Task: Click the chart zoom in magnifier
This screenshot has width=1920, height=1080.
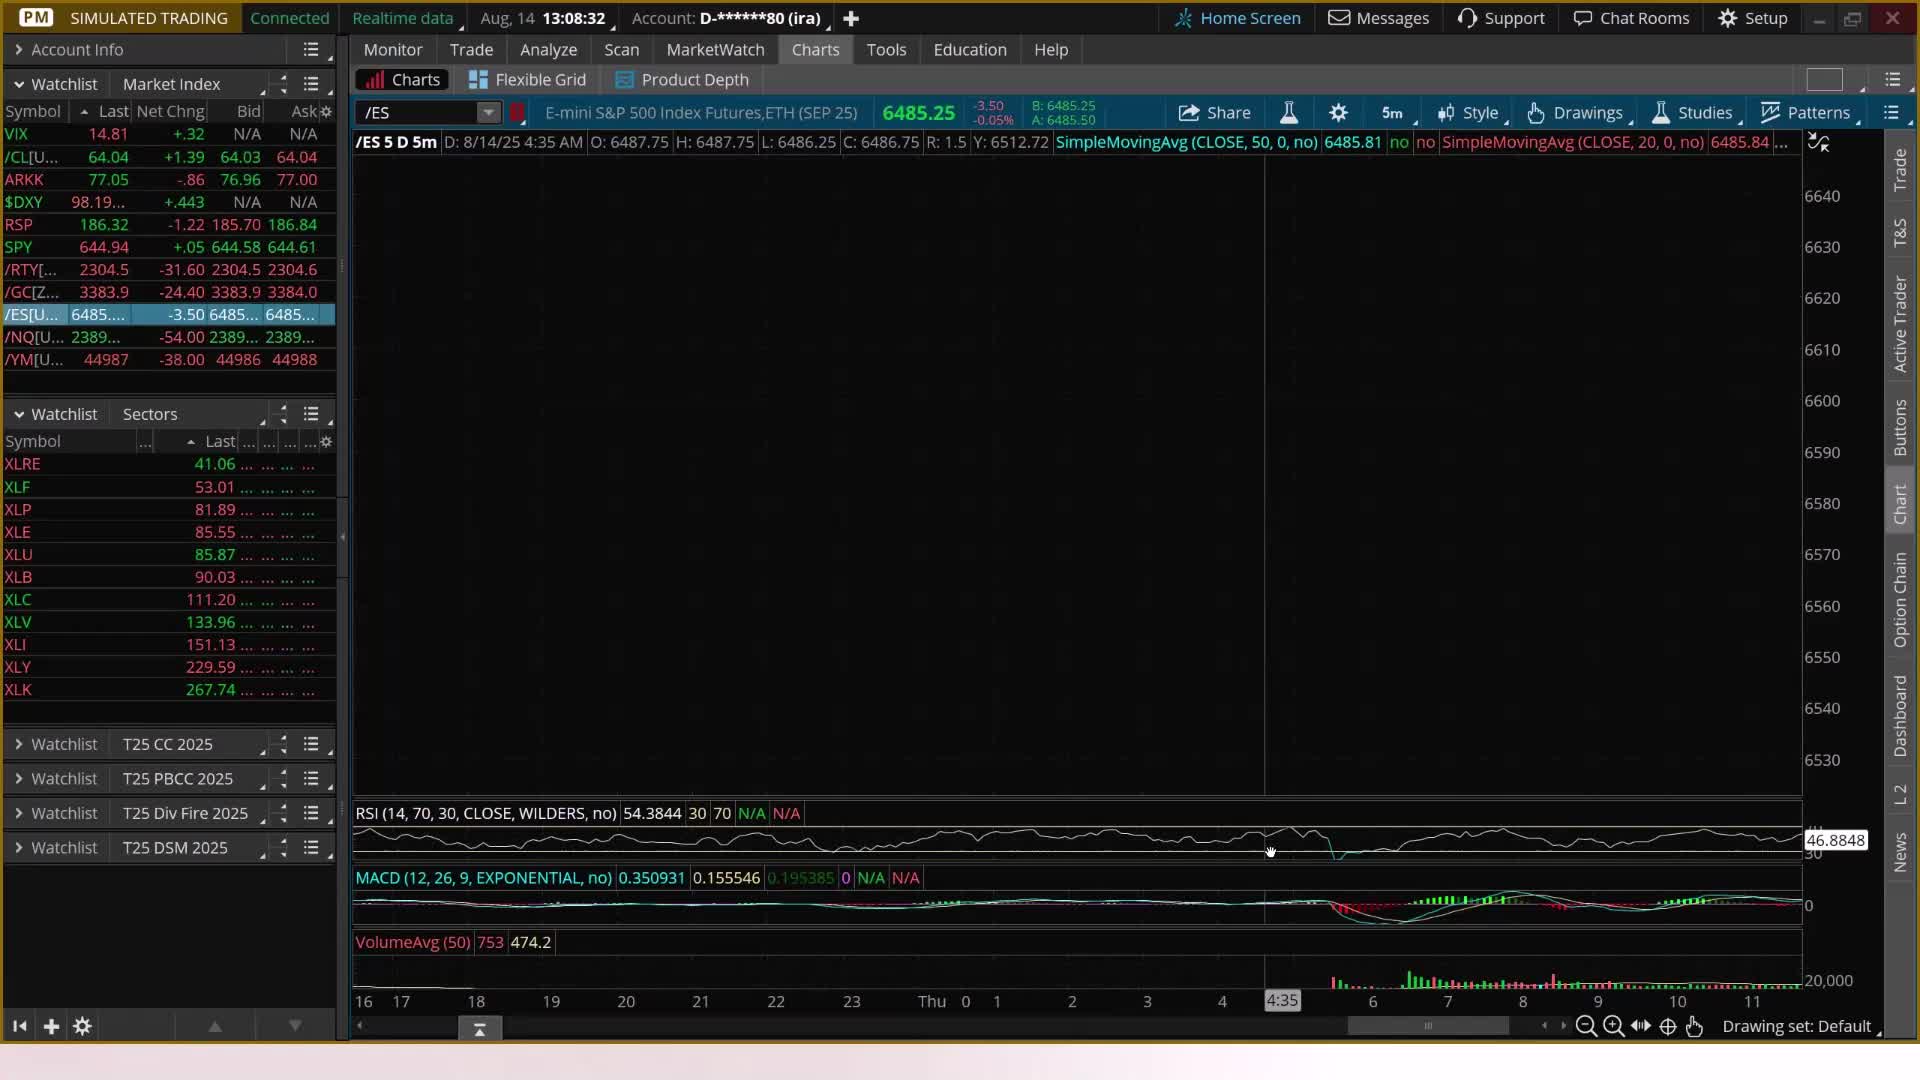Action: pos(1613,1026)
